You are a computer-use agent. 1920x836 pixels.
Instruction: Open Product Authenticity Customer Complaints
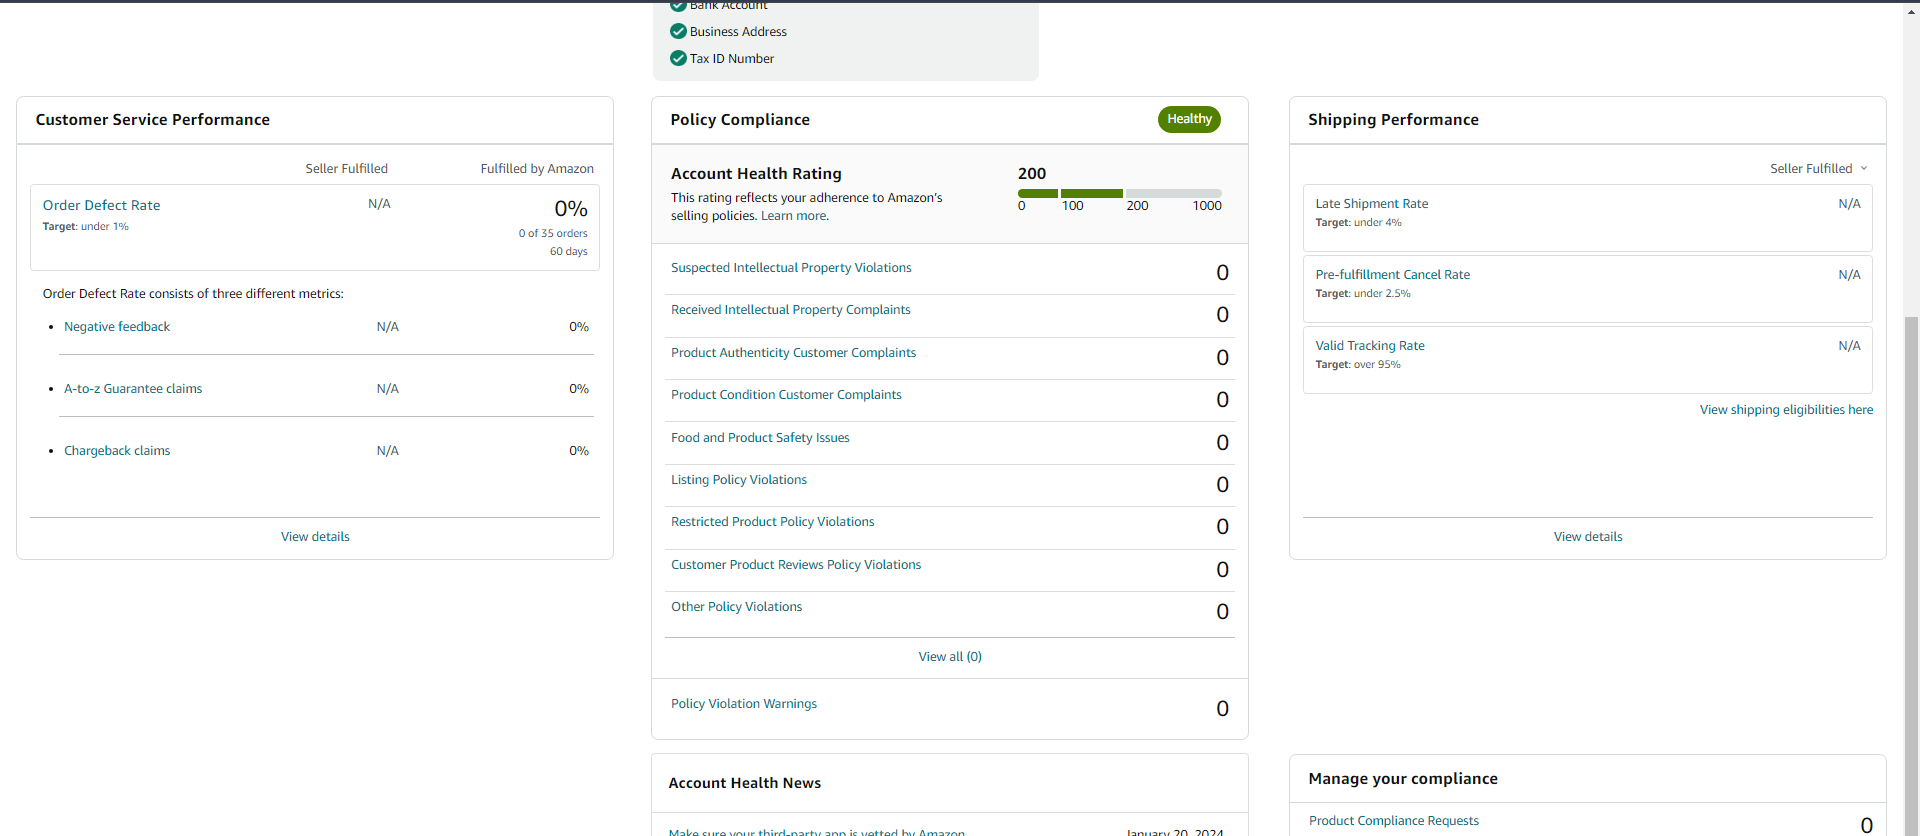click(793, 353)
